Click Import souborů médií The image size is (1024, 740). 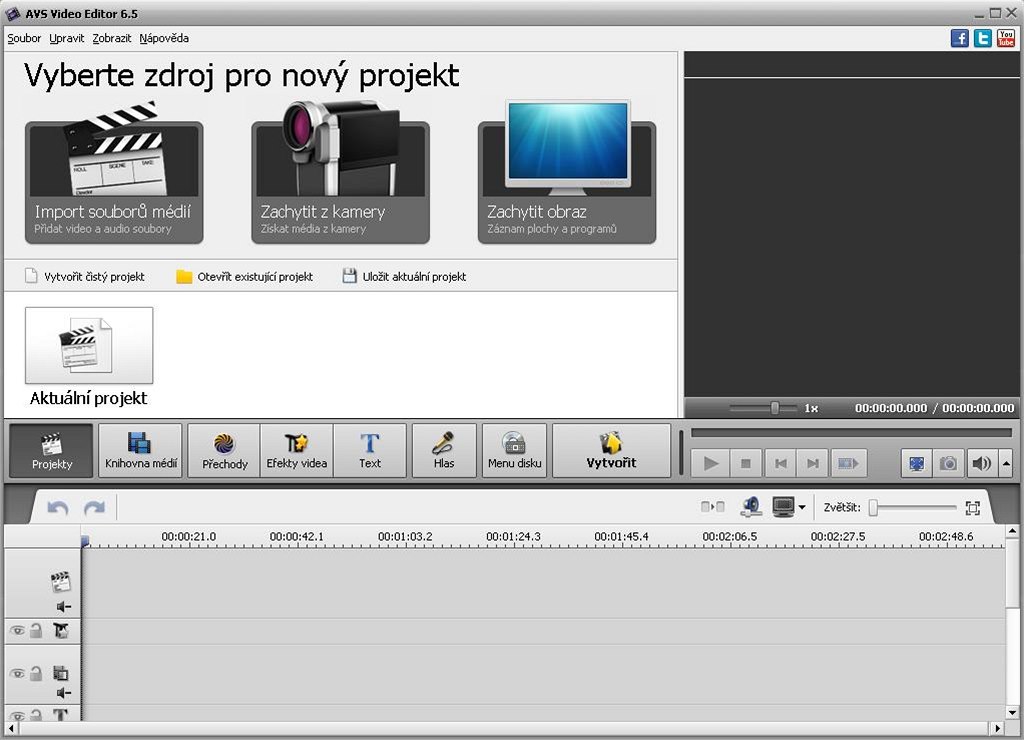(114, 183)
